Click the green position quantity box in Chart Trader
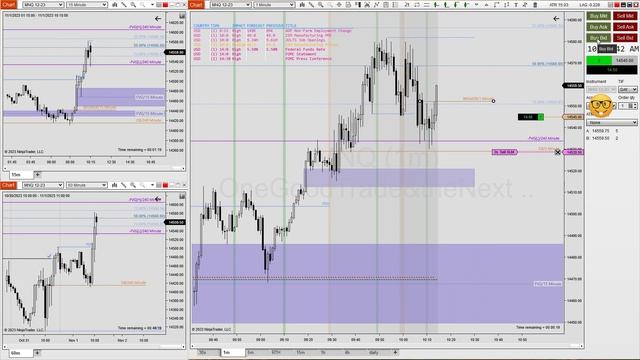This screenshot has width=640, height=360. 599,60
